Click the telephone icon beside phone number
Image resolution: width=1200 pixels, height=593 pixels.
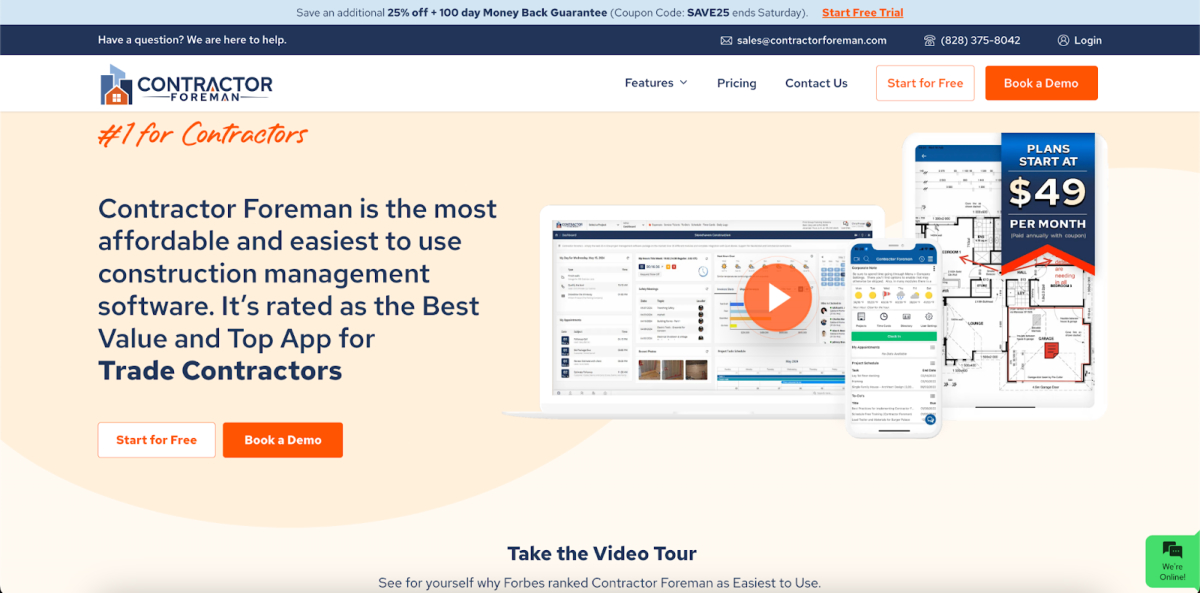pyautogui.click(x=930, y=40)
